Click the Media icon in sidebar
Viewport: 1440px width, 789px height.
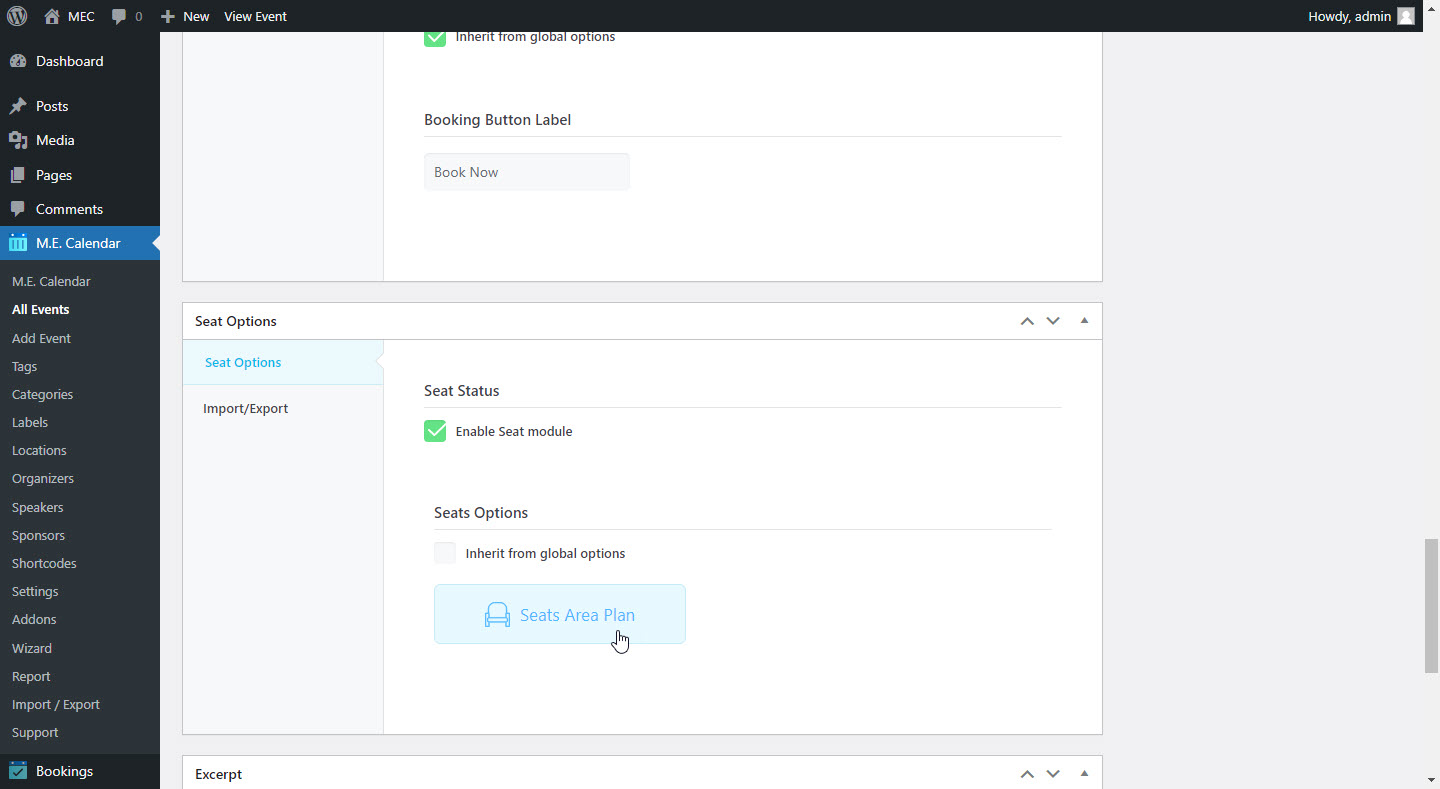pos(18,140)
